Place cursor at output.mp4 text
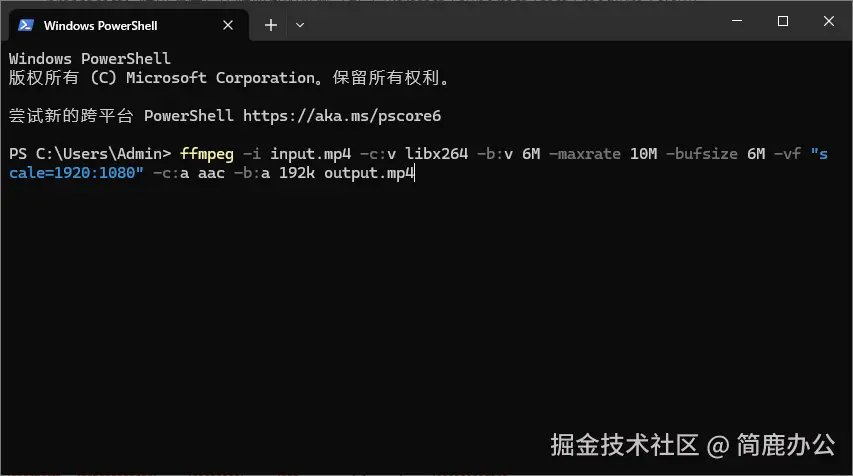The width and height of the screenshot is (853, 476). pyautogui.click(x=368, y=174)
